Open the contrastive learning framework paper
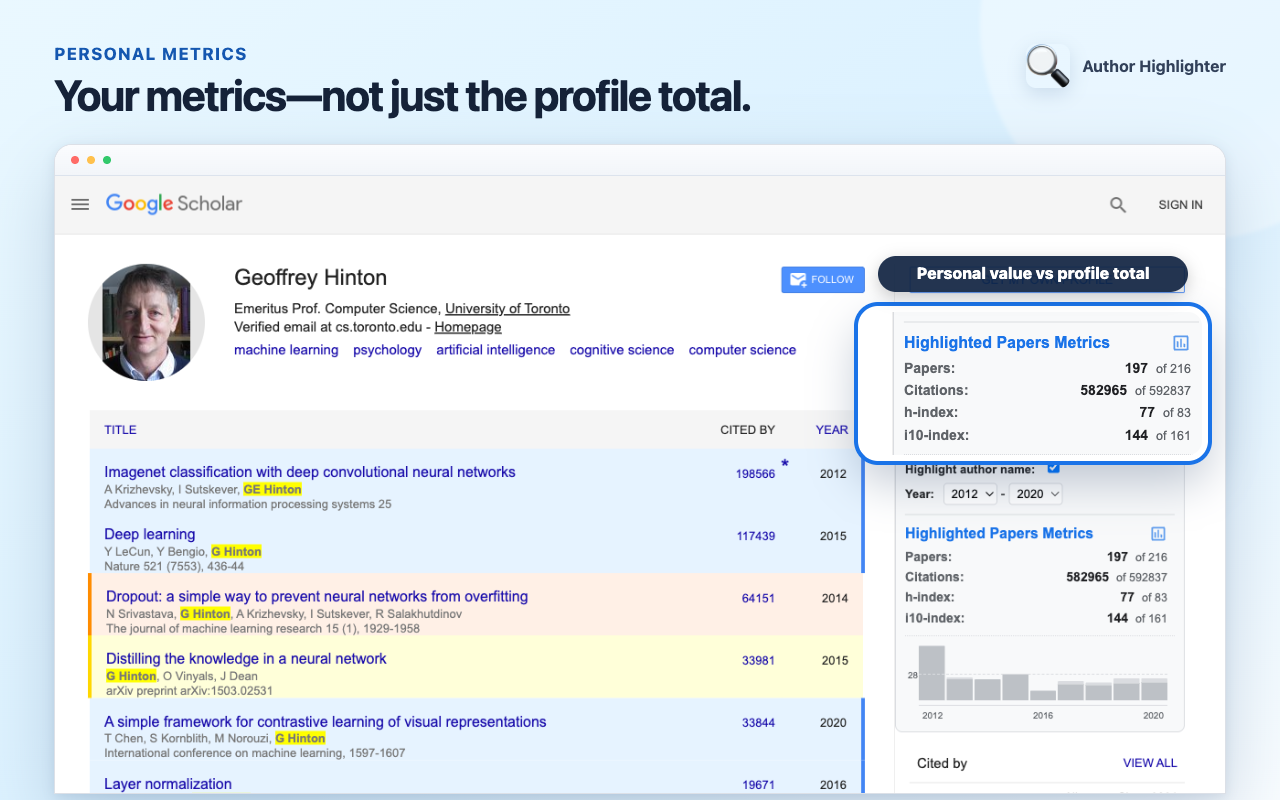The width and height of the screenshot is (1280, 800). tap(325, 721)
